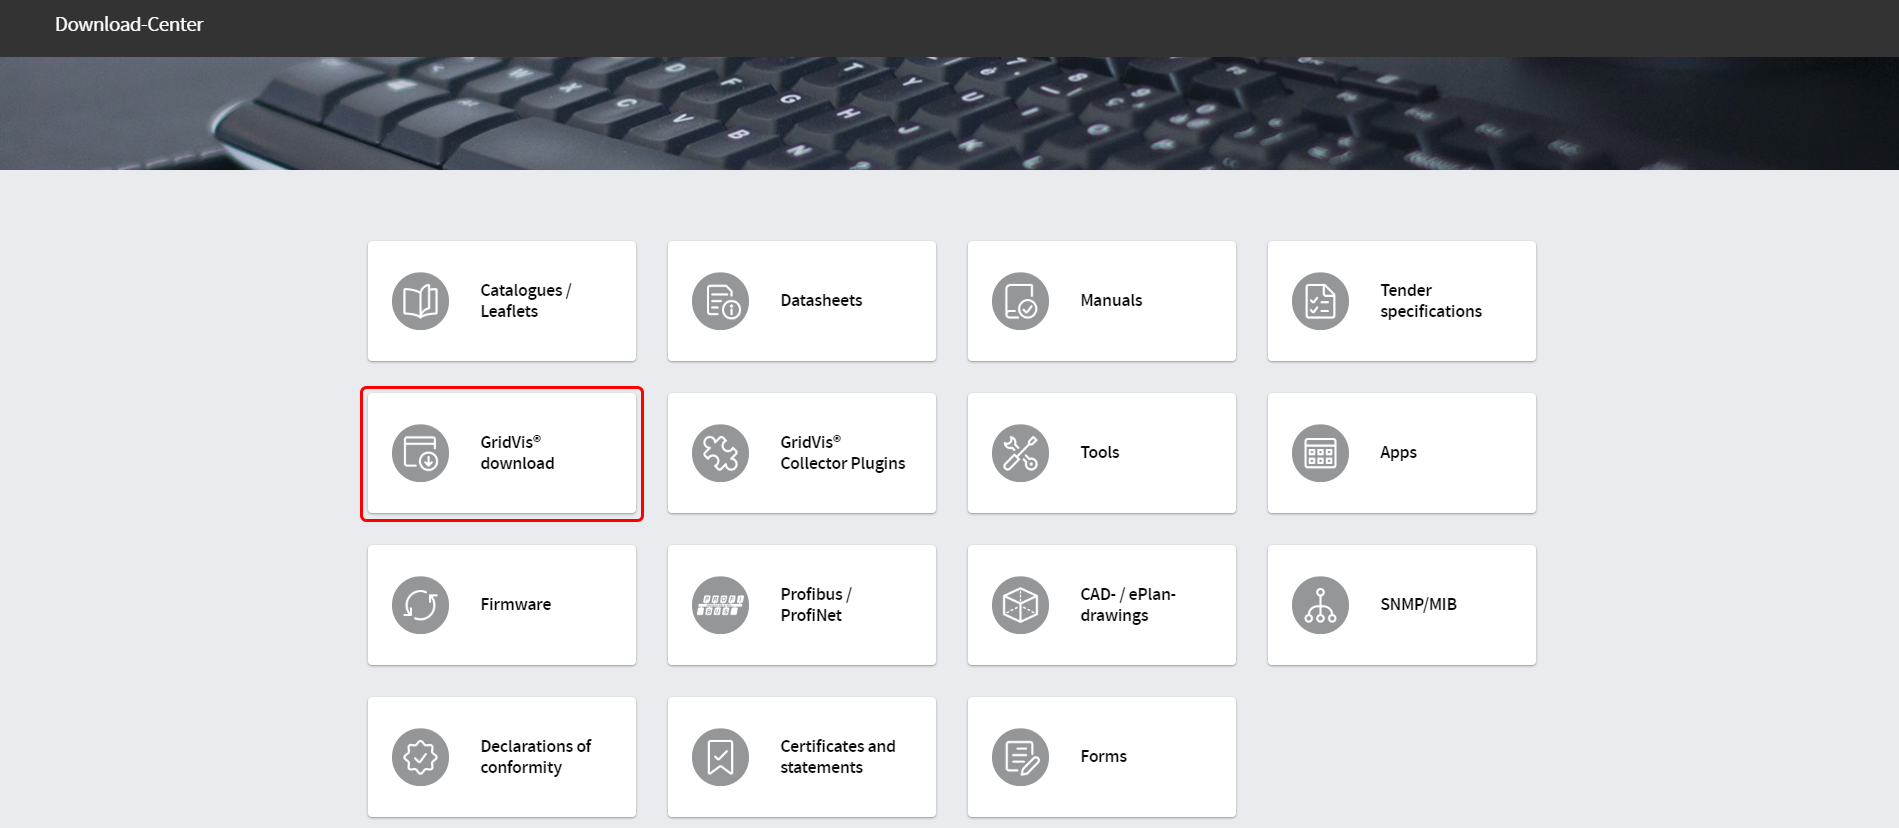Open Declarations of conformity
This screenshot has width=1899, height=828.
(502, 757)
